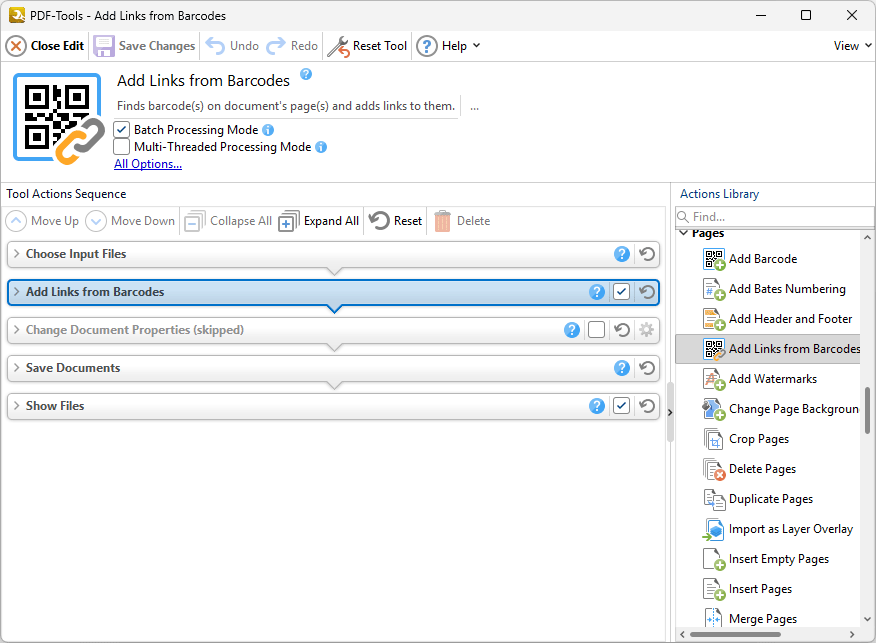Click the Undo arrow icon
The width and height of the screenshot is (876, 643).
(x=215, y=46)
